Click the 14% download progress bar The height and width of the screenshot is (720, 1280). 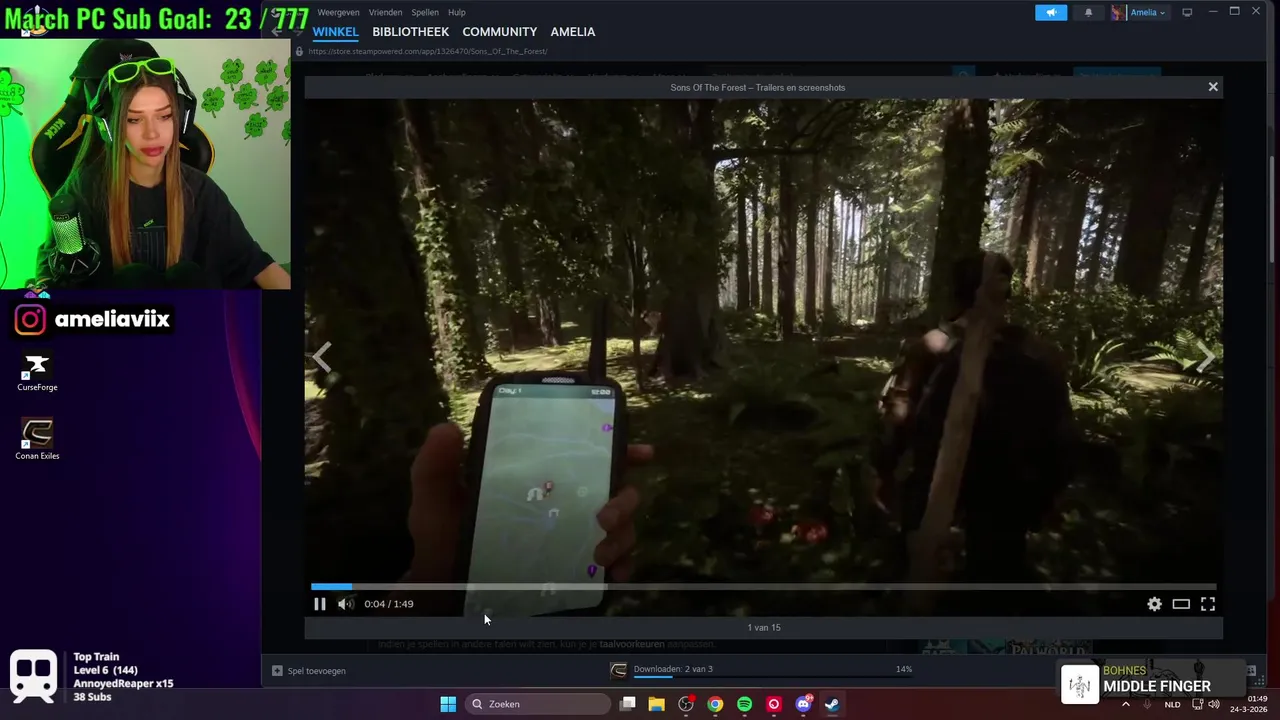[x=772, y=677]
